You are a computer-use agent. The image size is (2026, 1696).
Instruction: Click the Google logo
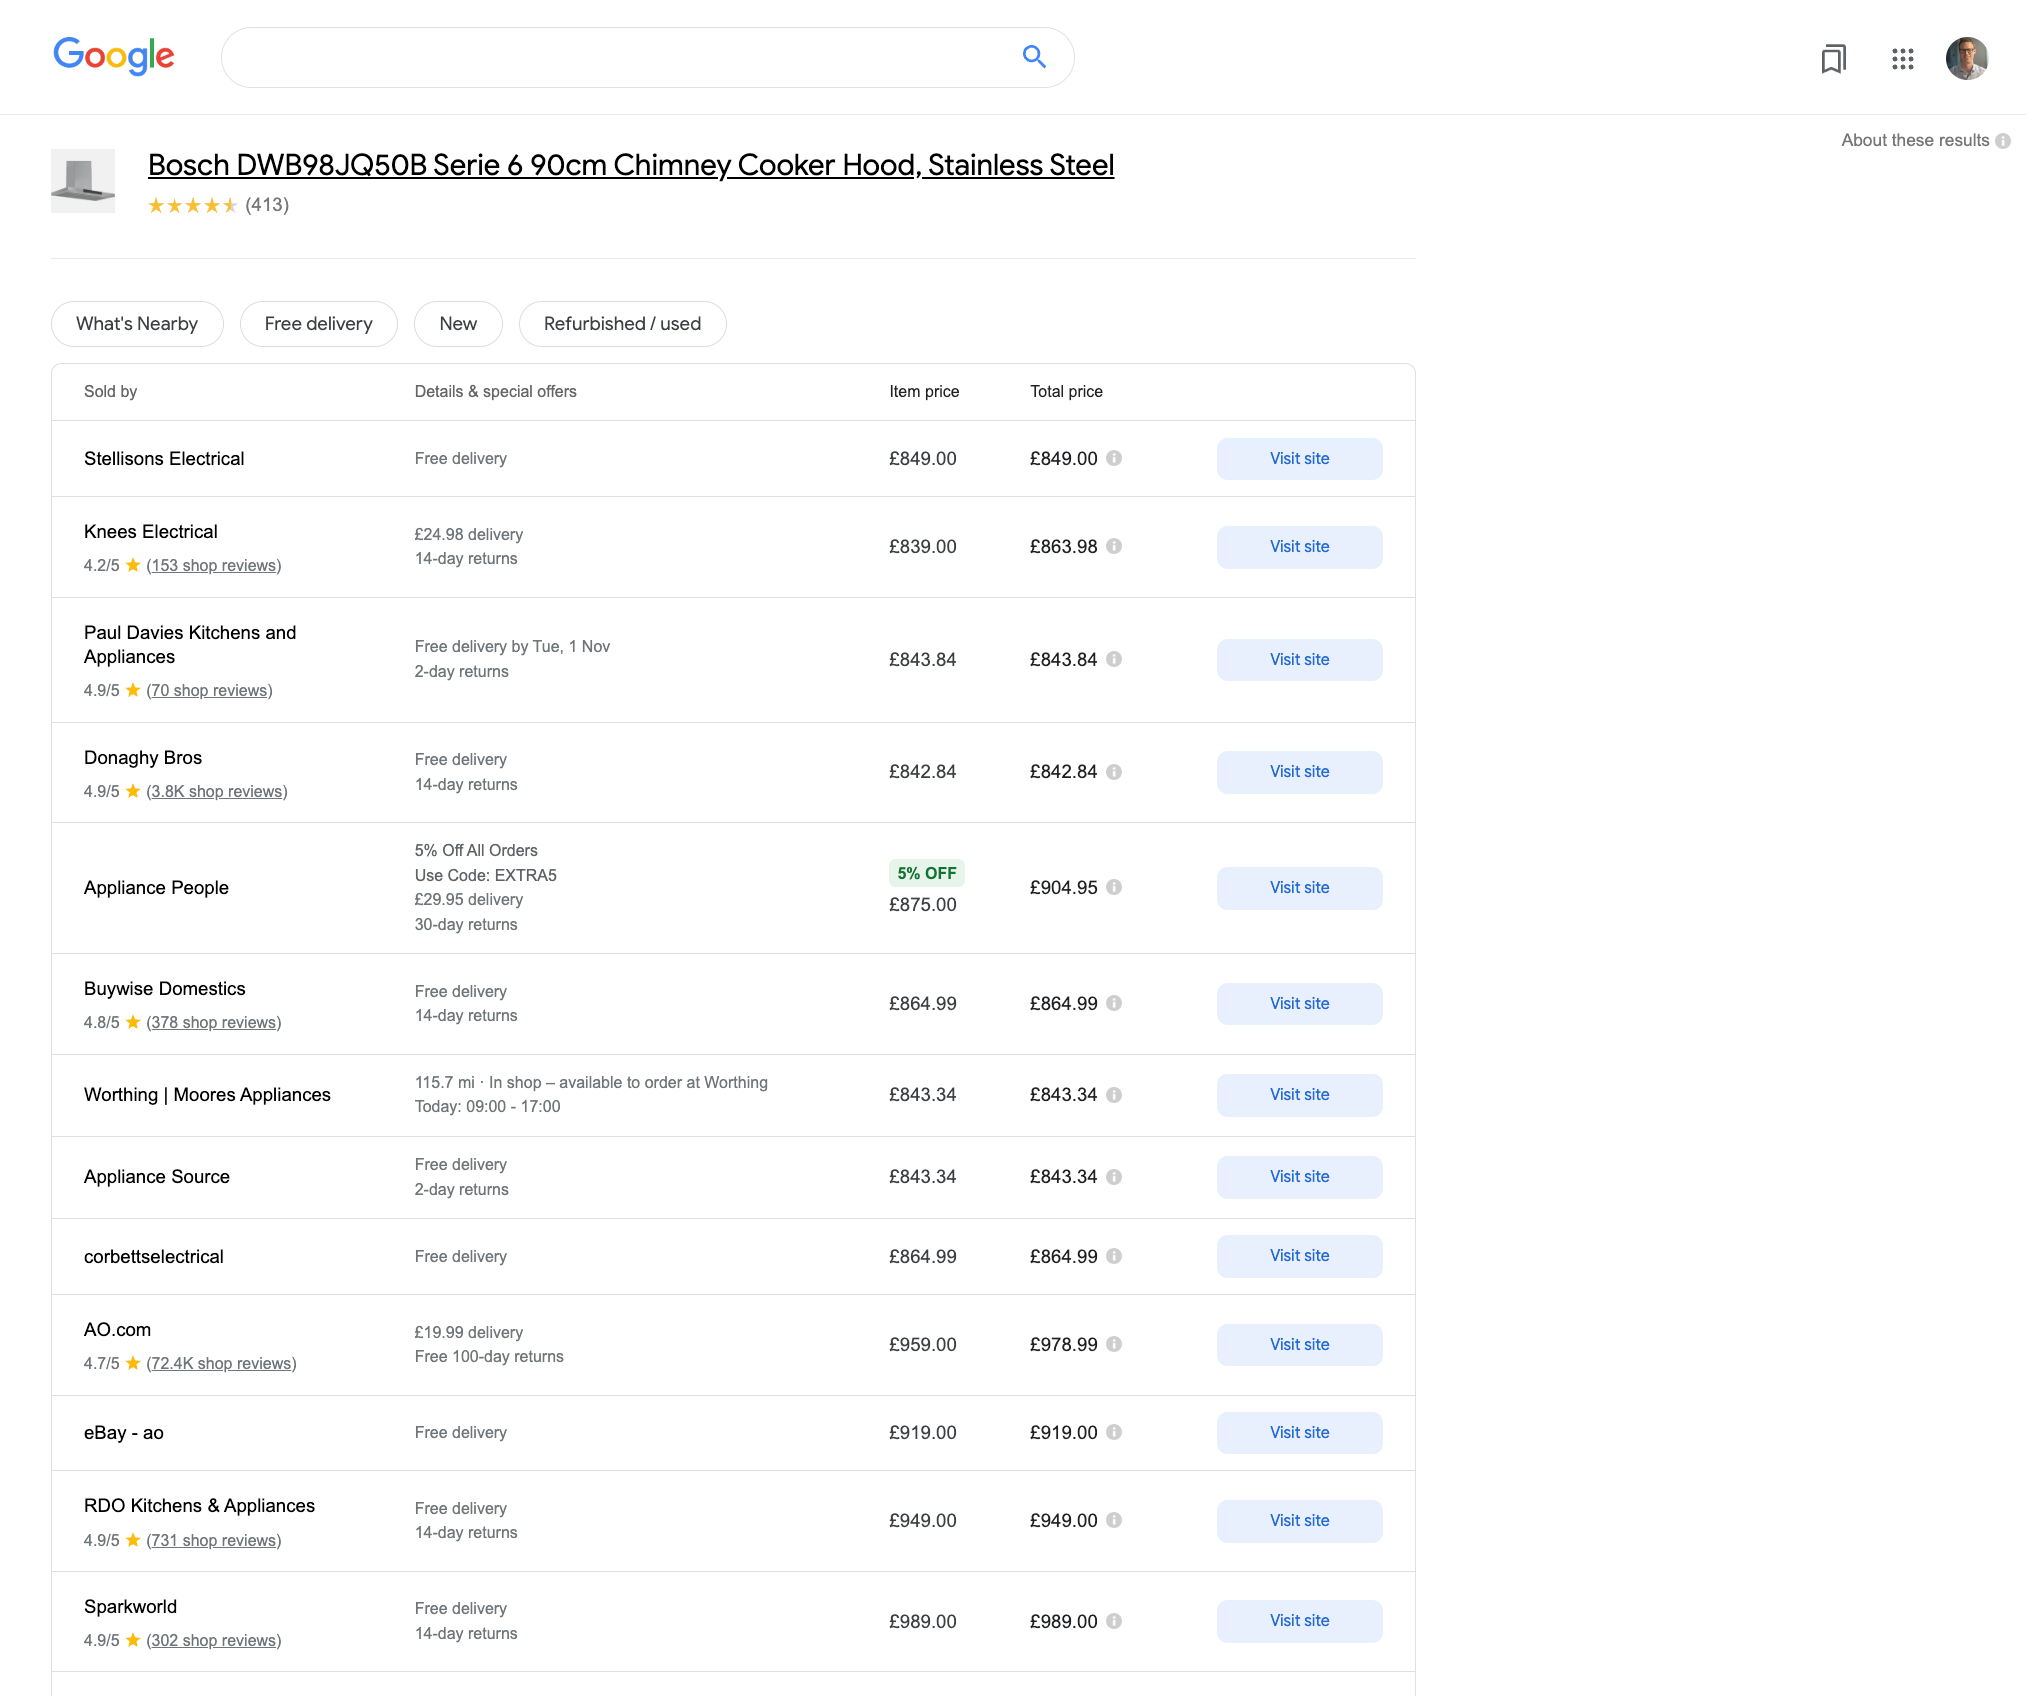pyautogui.click(x=114, y=56)
